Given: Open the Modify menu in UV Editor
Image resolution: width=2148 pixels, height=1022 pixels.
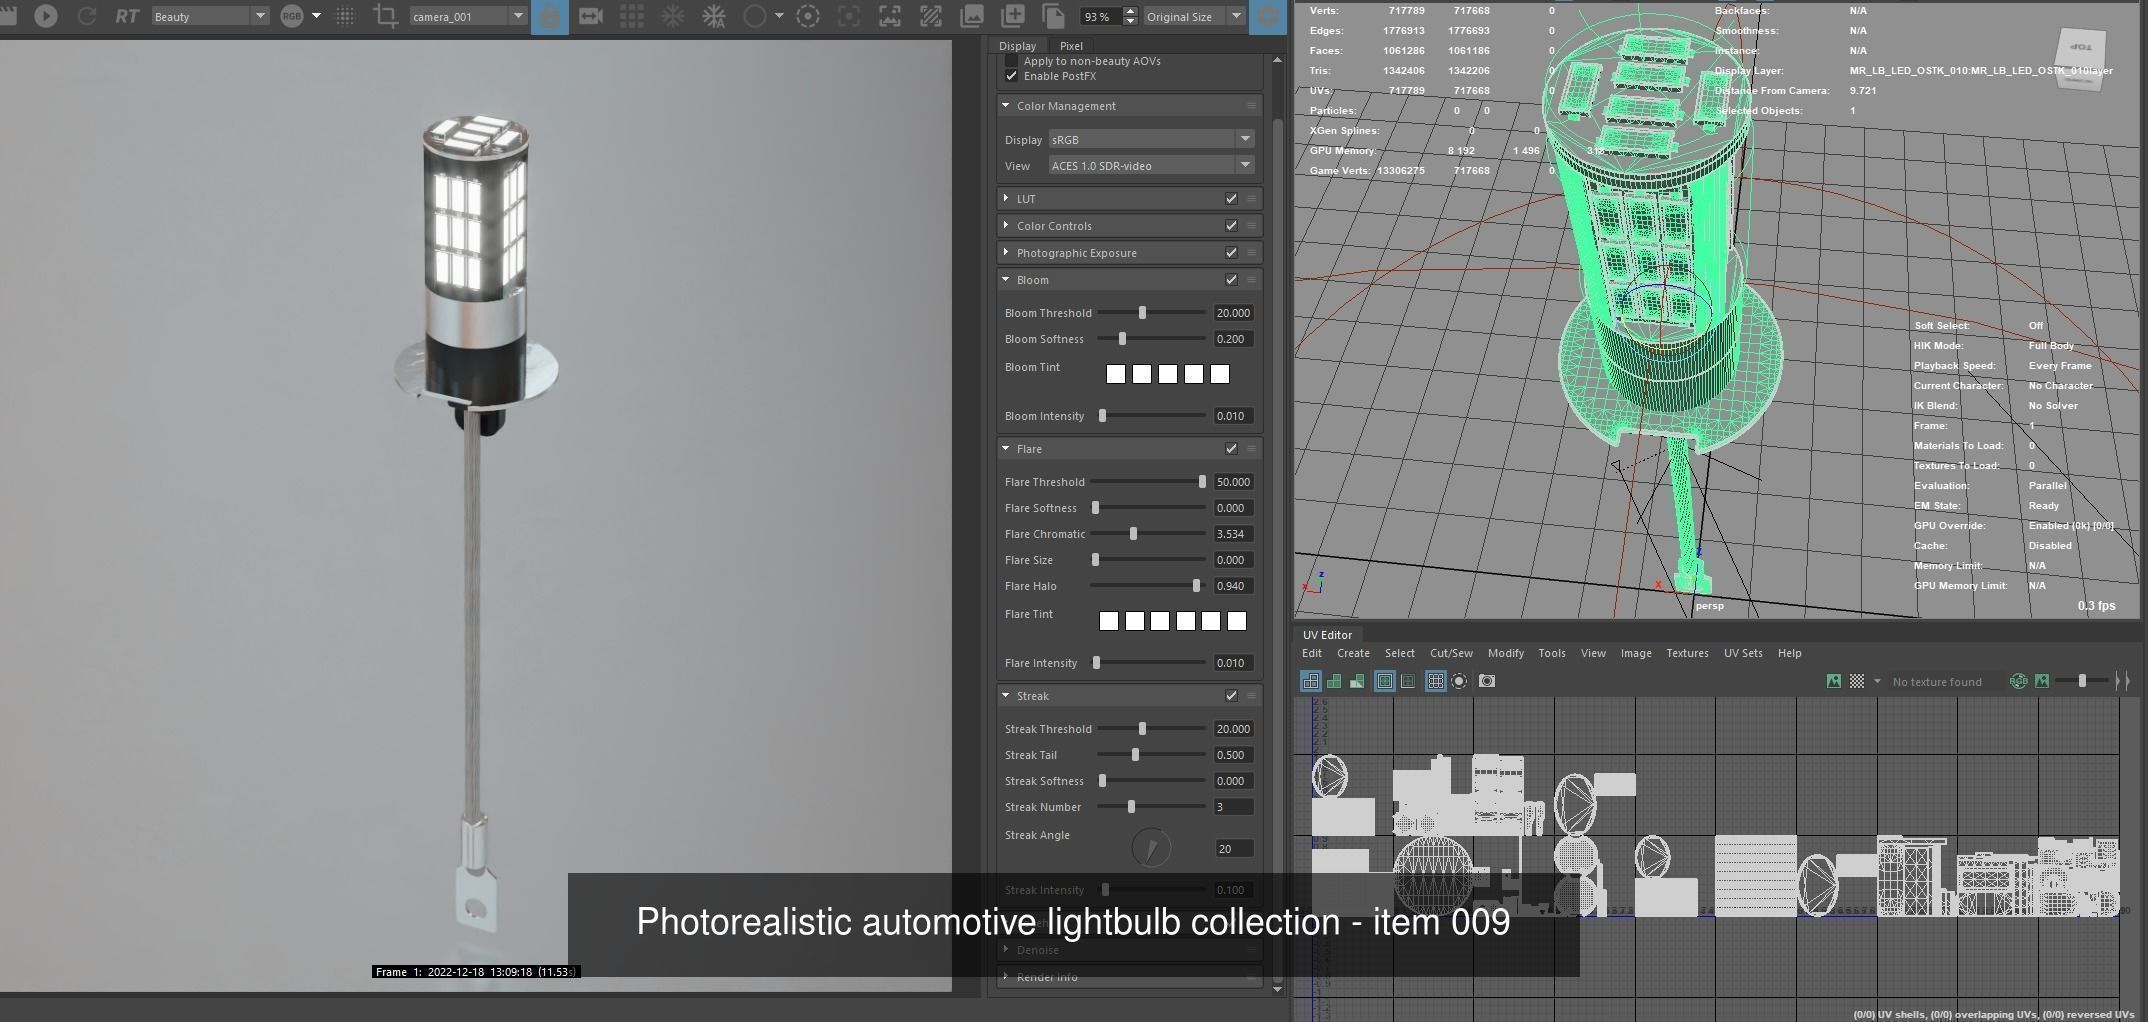Looking at the screenshot, I should (1505, 653).
